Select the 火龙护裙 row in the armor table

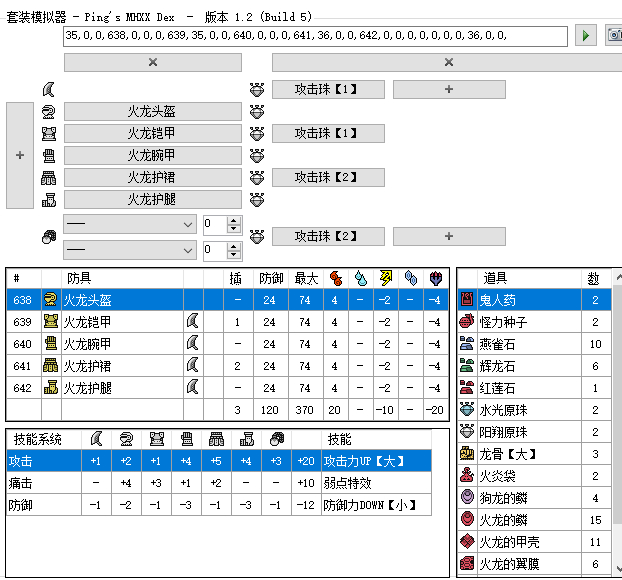[x=227, y=366]
